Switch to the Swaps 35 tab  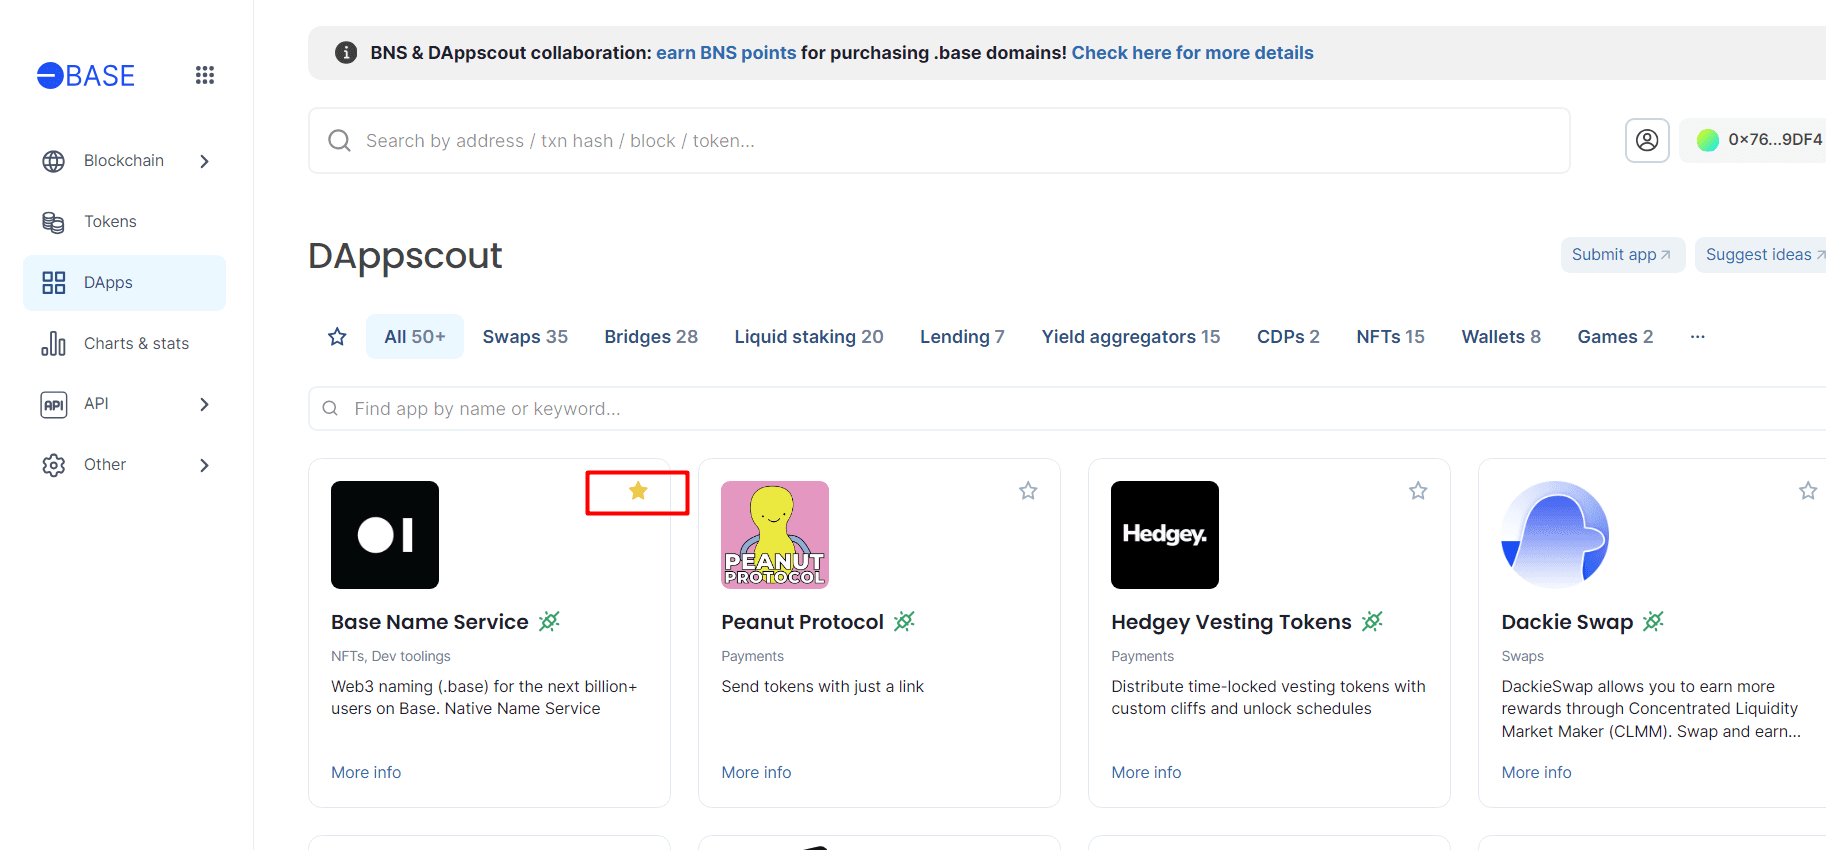pos(525,337)
